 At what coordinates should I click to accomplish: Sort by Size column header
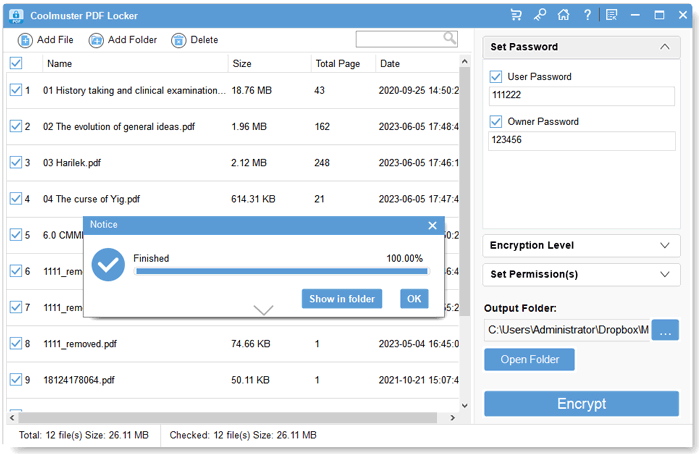242,63
